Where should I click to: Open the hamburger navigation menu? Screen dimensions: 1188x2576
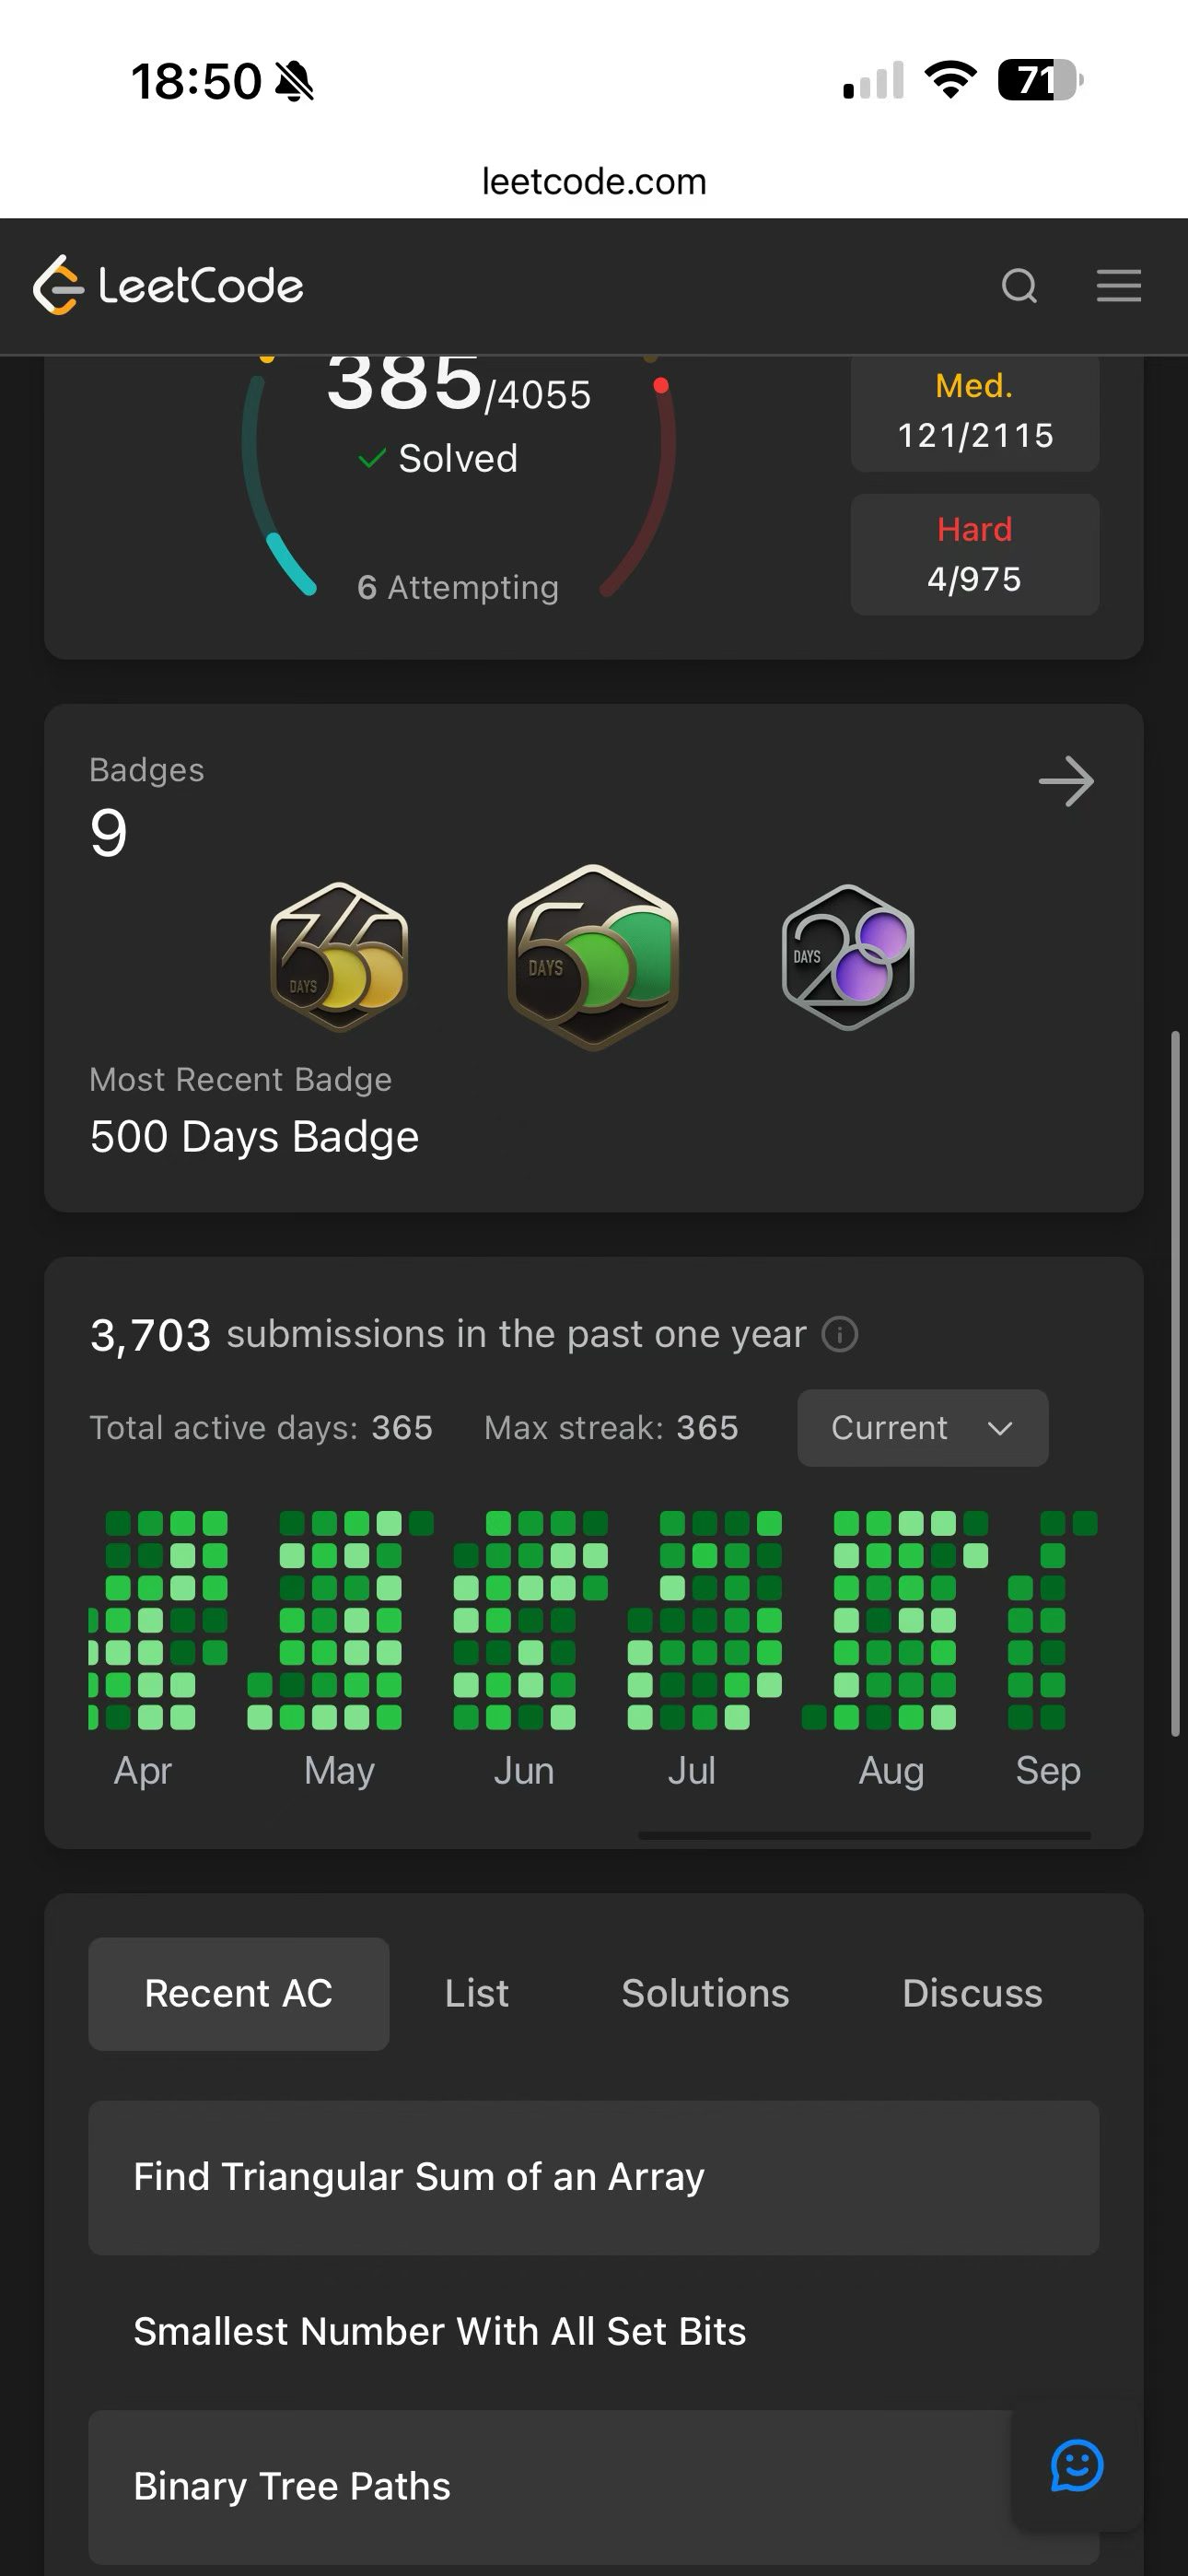point(1118,286)
